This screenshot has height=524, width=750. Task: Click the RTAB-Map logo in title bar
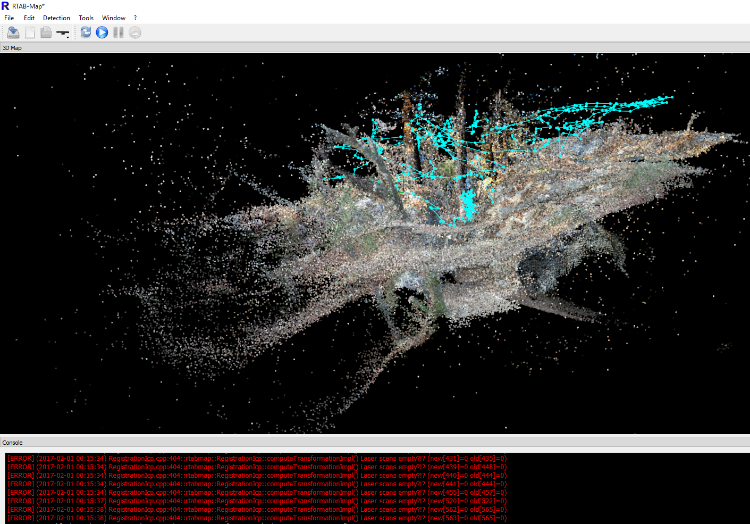point(6,5)
